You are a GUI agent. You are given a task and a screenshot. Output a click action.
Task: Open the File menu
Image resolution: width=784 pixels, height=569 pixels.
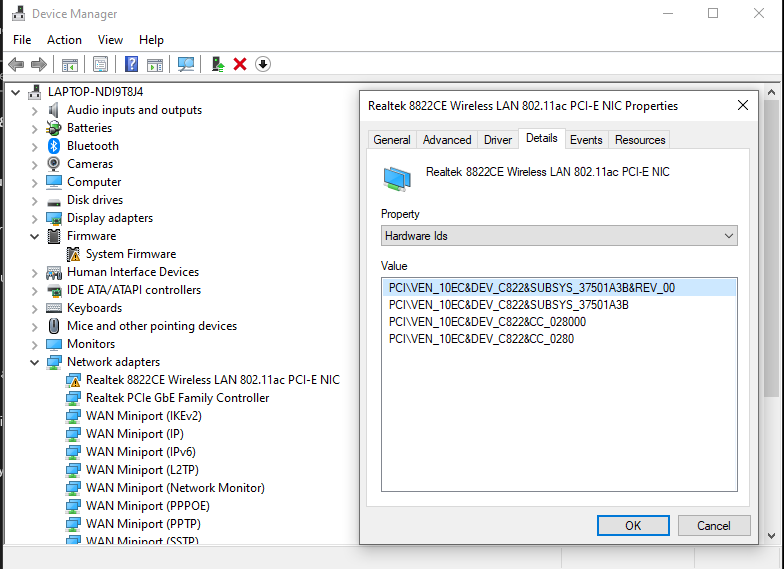coord(22,40)
